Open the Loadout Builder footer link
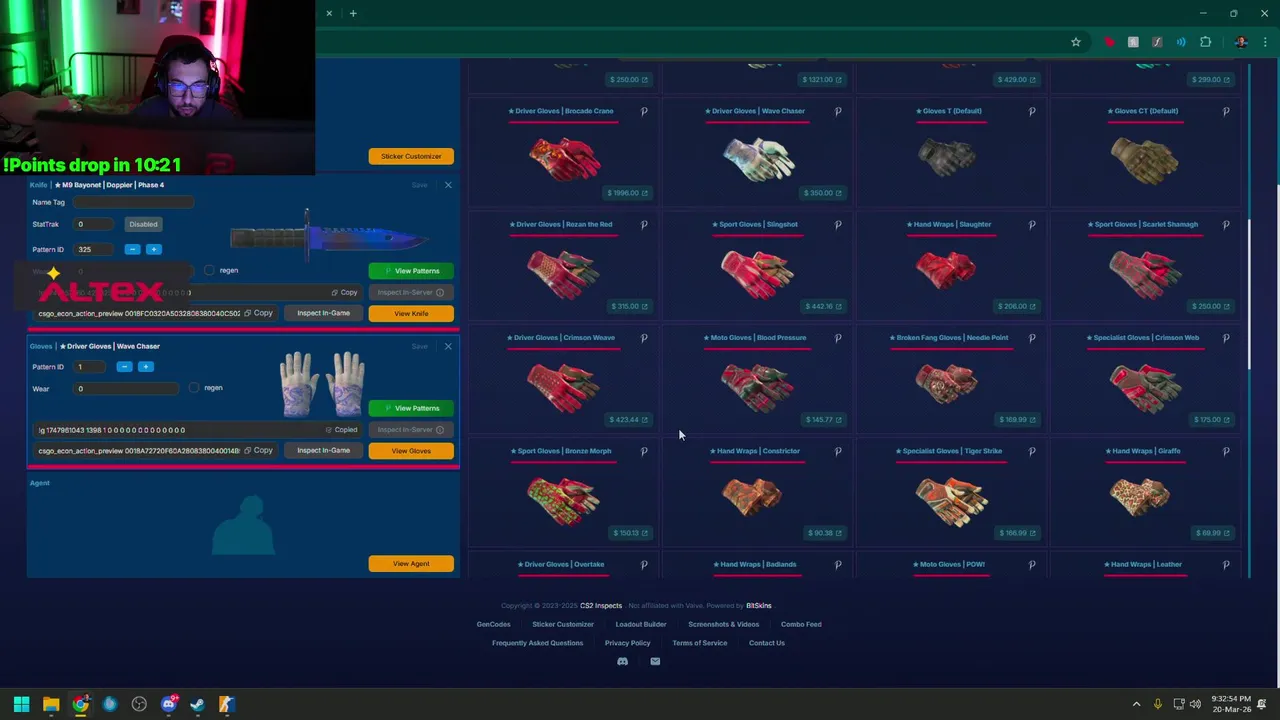The height and width of the screenshot is (720, 1280). 641,624
